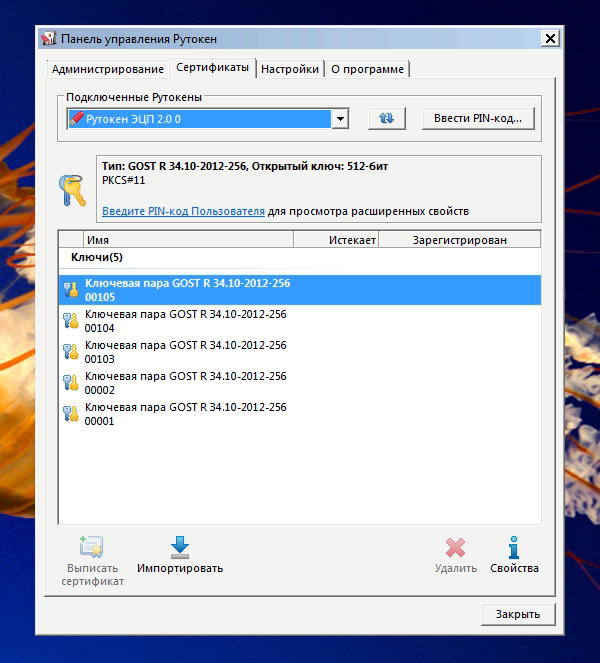
Task: Click the Тип: GOST R 34.10-2012-256 heading
Action: 245,166
